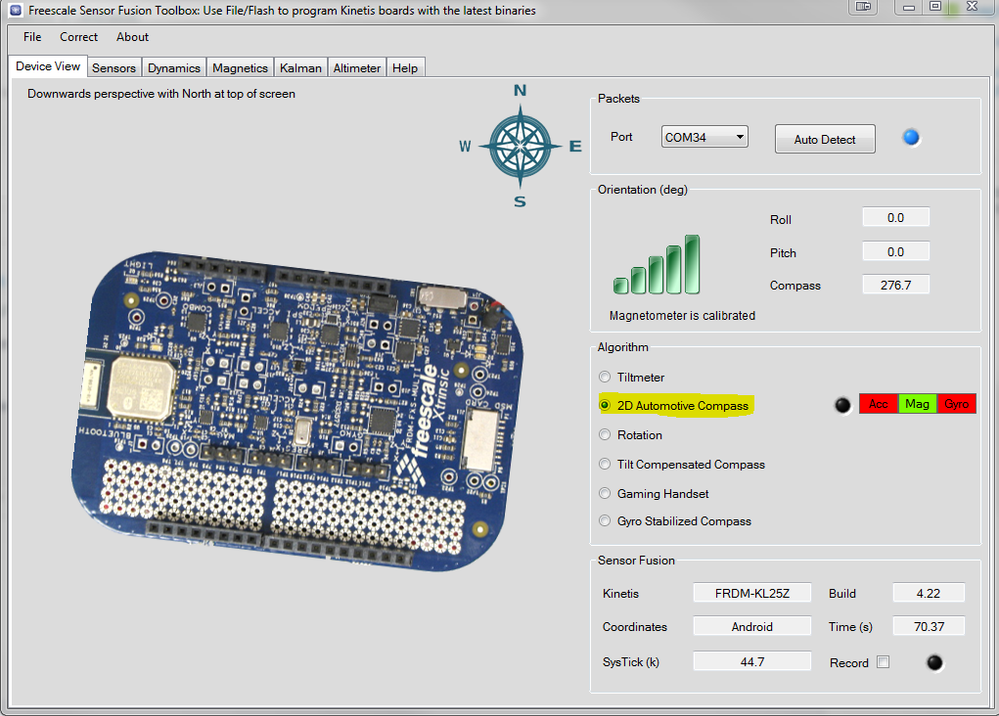Switch to the Magnetics tab
The image size is (999, 716).
(x=239, y=67)
